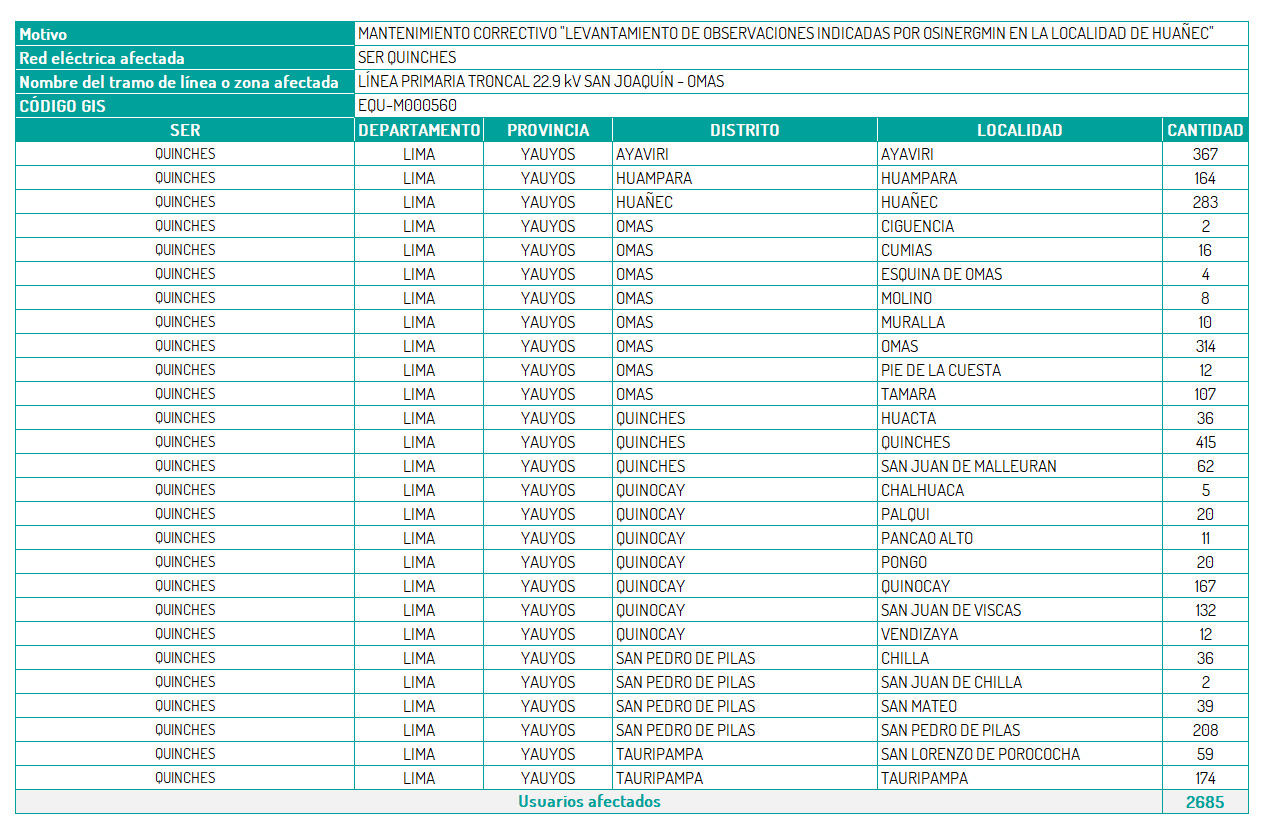Click the CHALHUACA locality cell
The height and width of the screenshot is (838, 1265).
click(1020, 490)
